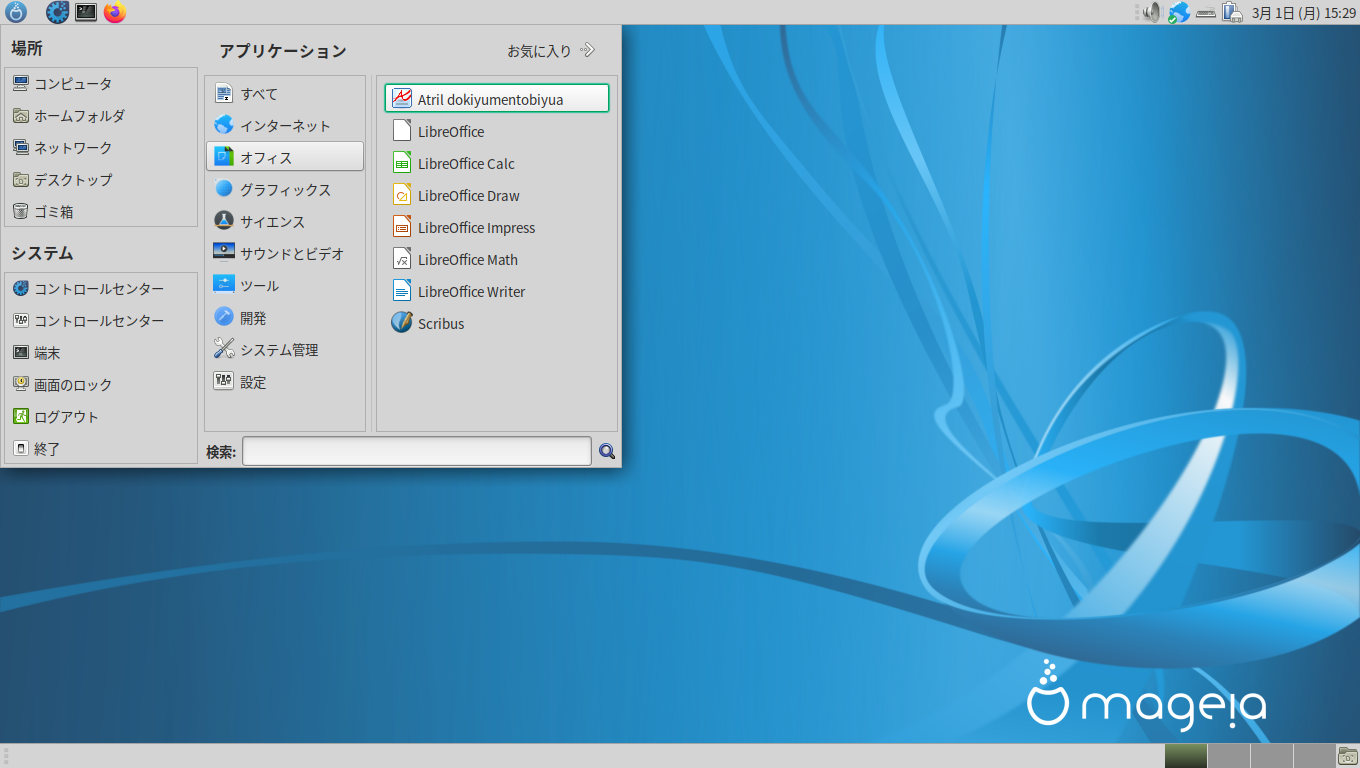Click the Mageia main menu icon
Viewport: 1360px width, 768px height.
point(16,12)
